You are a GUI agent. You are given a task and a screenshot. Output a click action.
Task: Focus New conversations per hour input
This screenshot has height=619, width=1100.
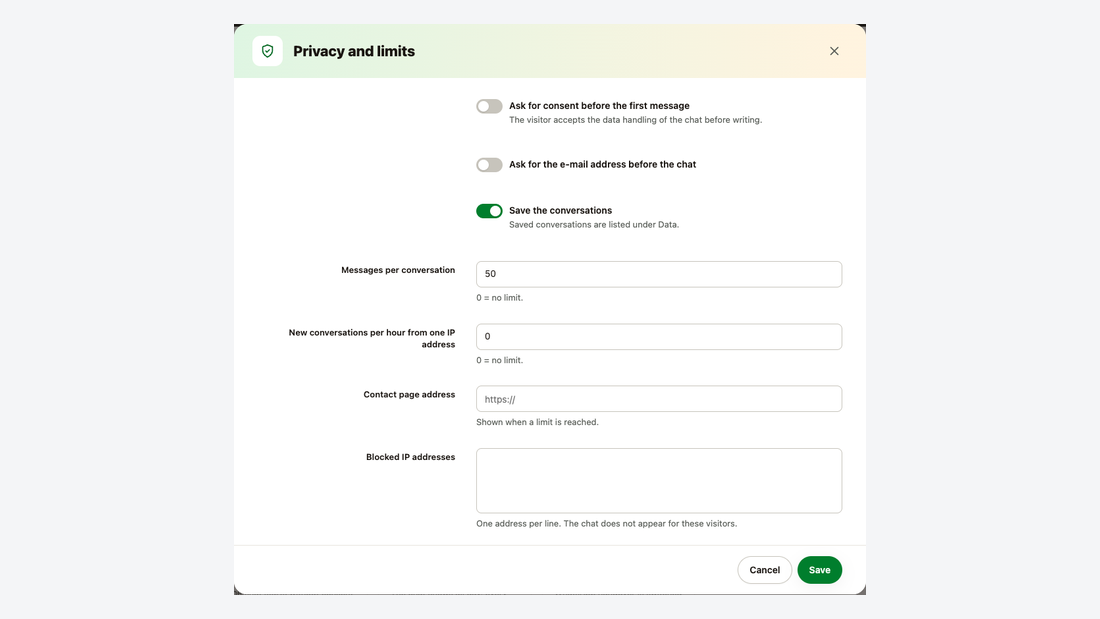659,337
